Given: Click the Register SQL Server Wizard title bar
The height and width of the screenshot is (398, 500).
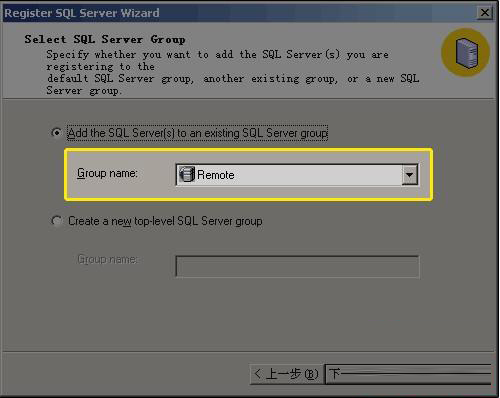Looking at the screenshot, I should [240, 13].
